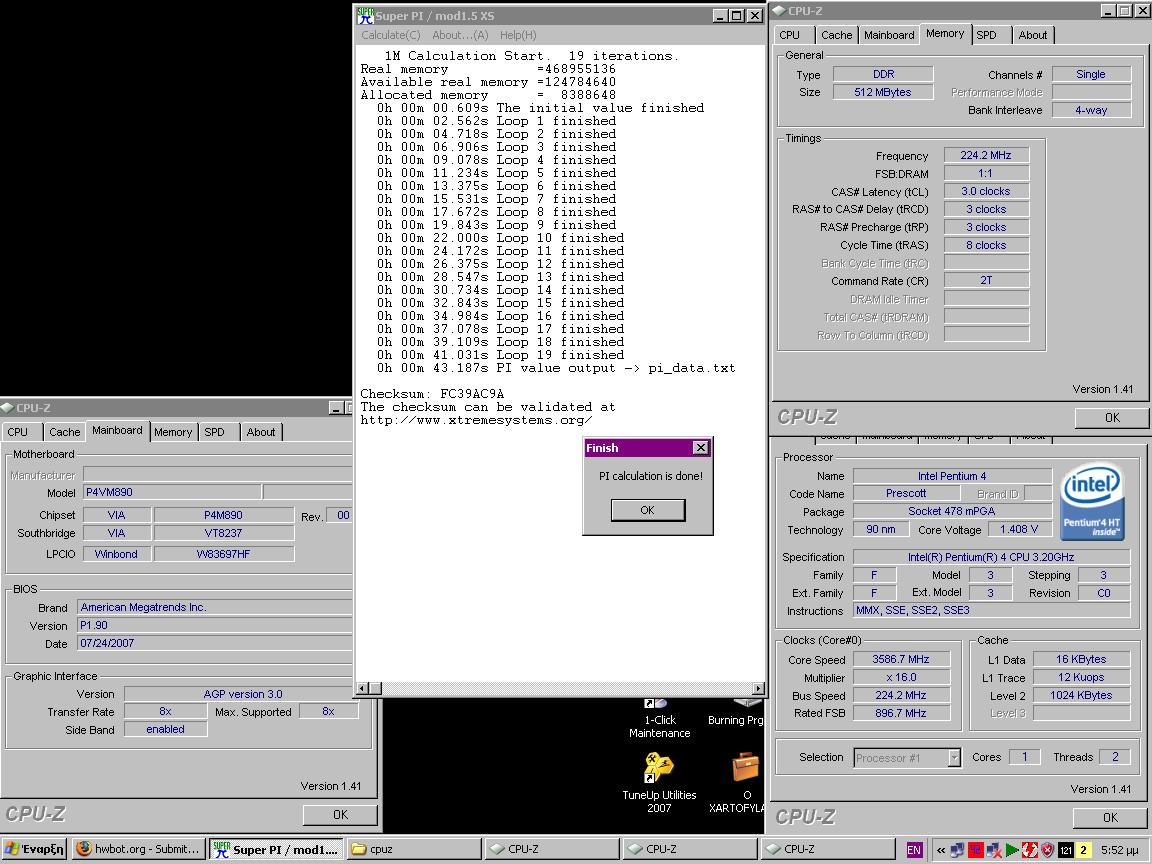This screenshot has height=864, width=1152.
Task: Open About...(A) menu in Super PI
Action: [460, 35]
